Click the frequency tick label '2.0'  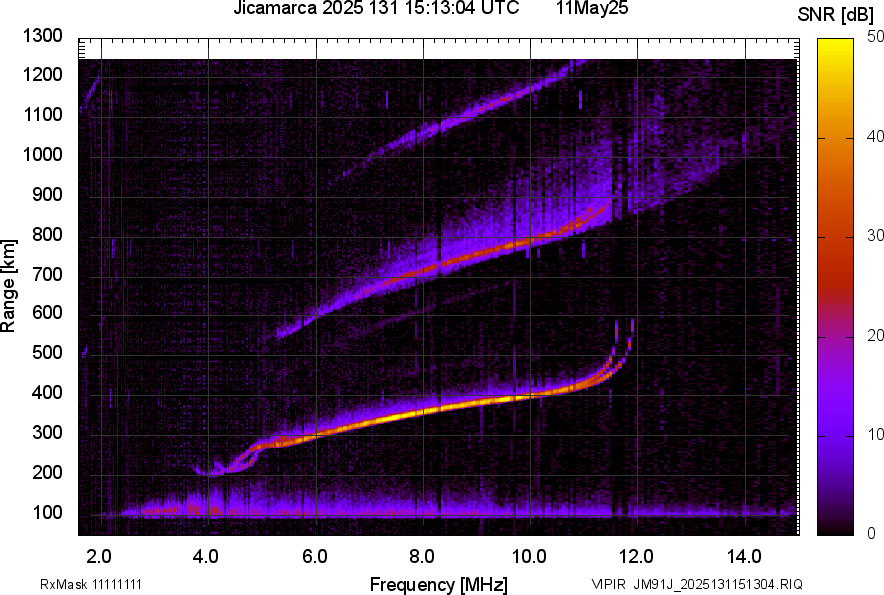pos(100,556)
